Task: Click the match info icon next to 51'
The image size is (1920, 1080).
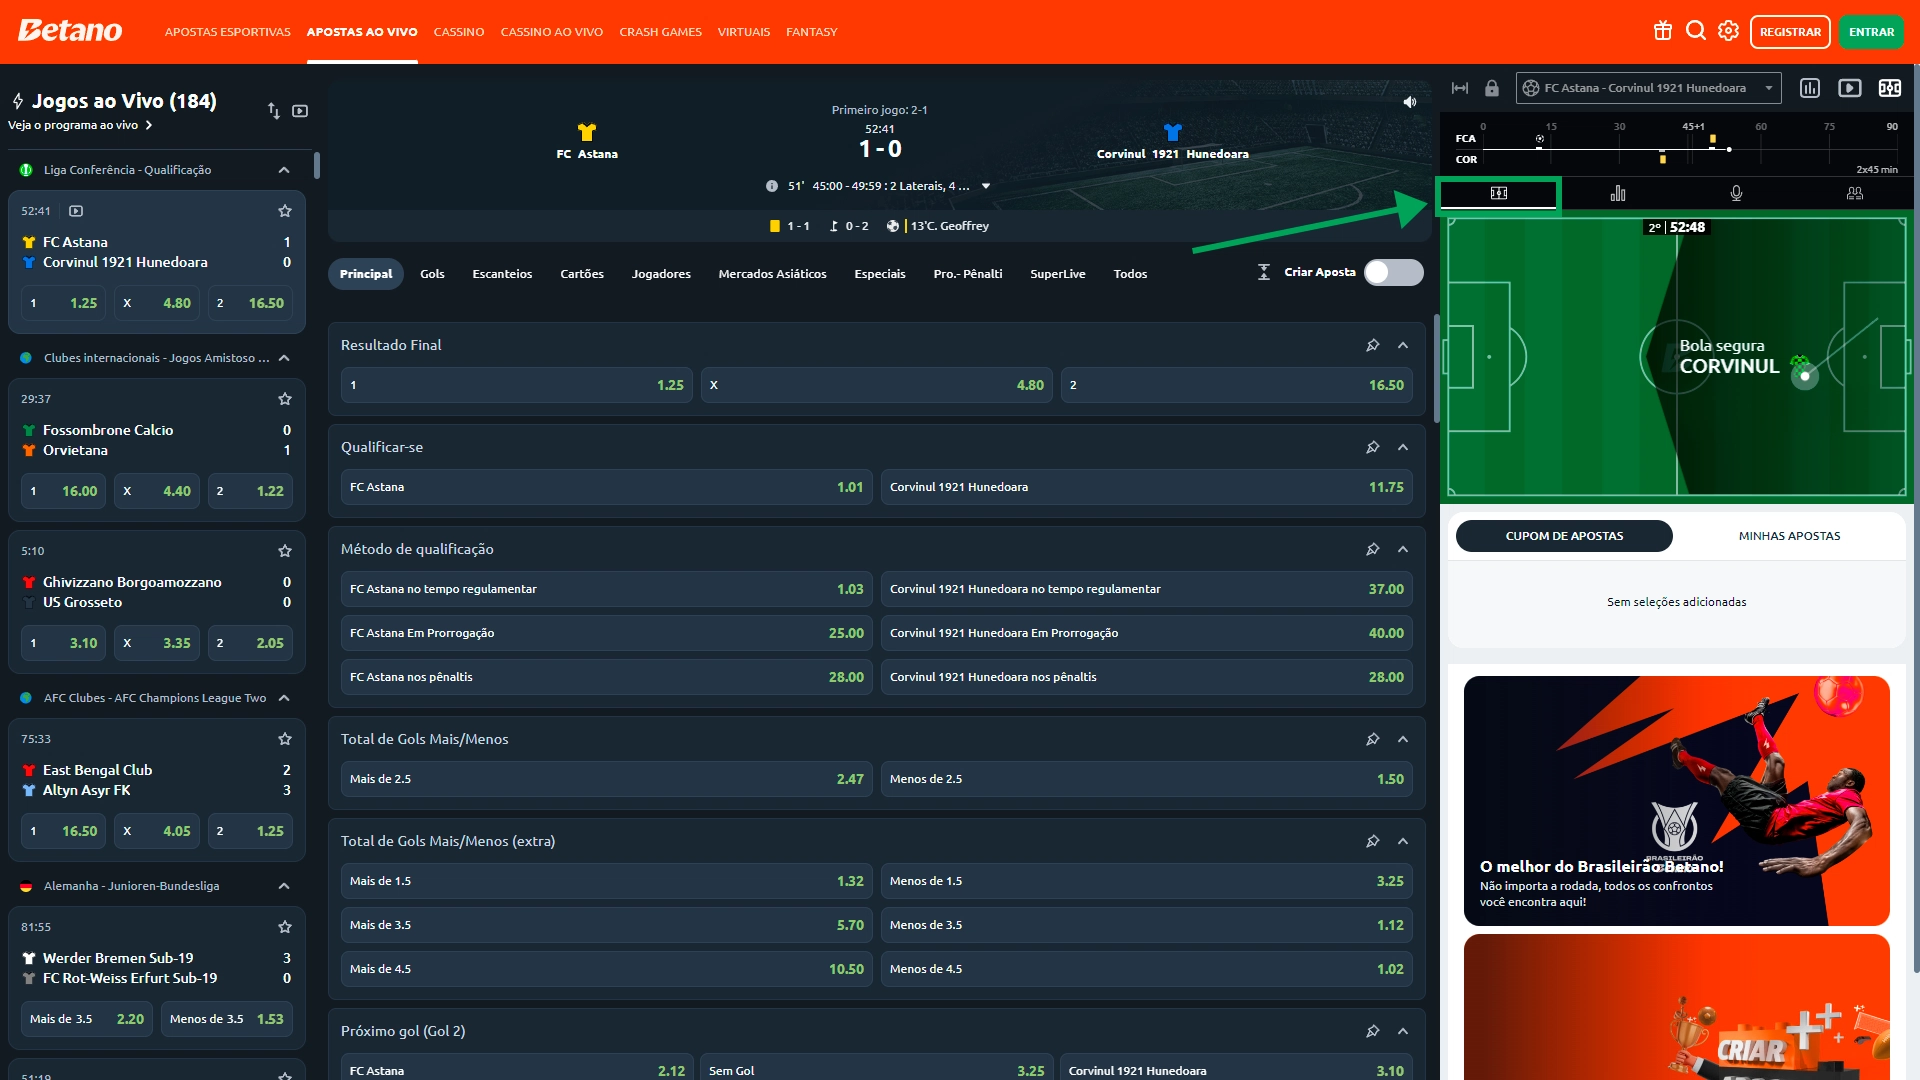Action: tap(772, 186)
